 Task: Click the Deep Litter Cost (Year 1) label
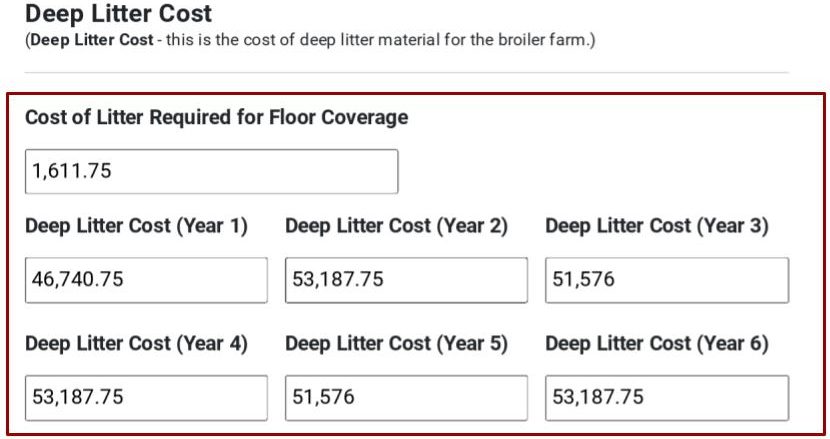136,226
